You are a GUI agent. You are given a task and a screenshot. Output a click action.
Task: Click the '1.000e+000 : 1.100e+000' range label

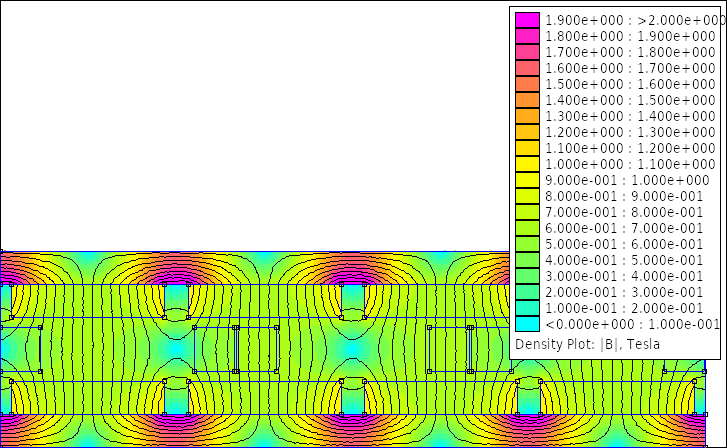(630, 164)
